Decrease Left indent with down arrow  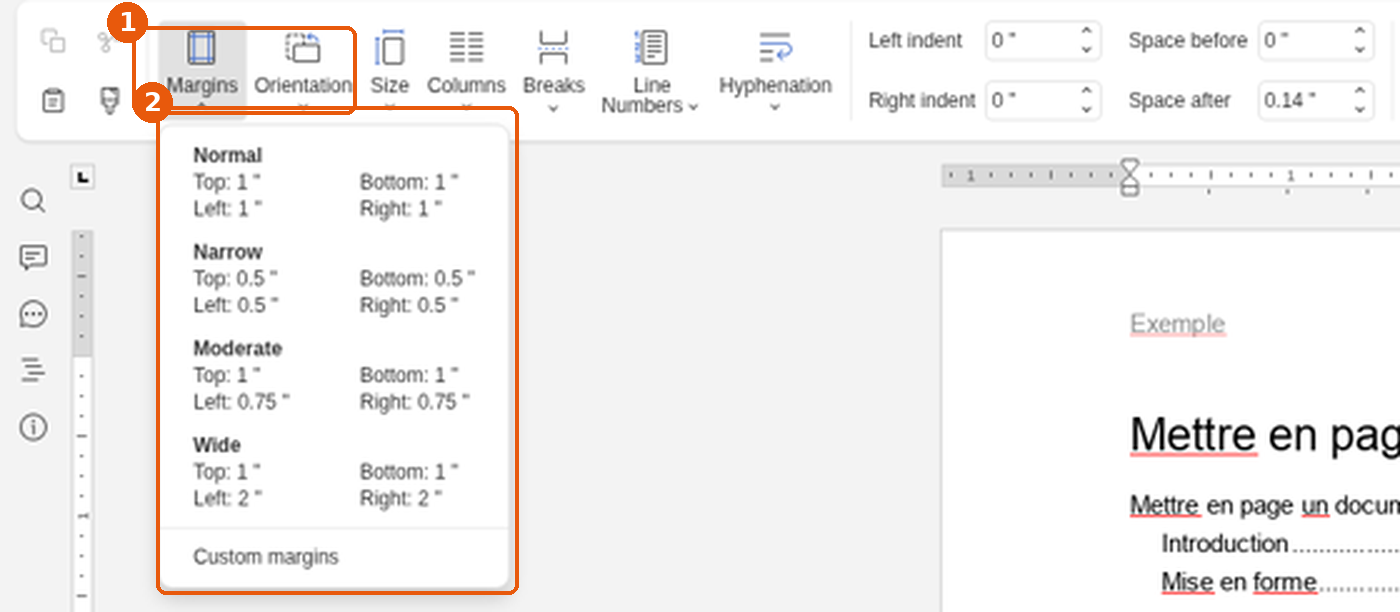point(1087,50)
